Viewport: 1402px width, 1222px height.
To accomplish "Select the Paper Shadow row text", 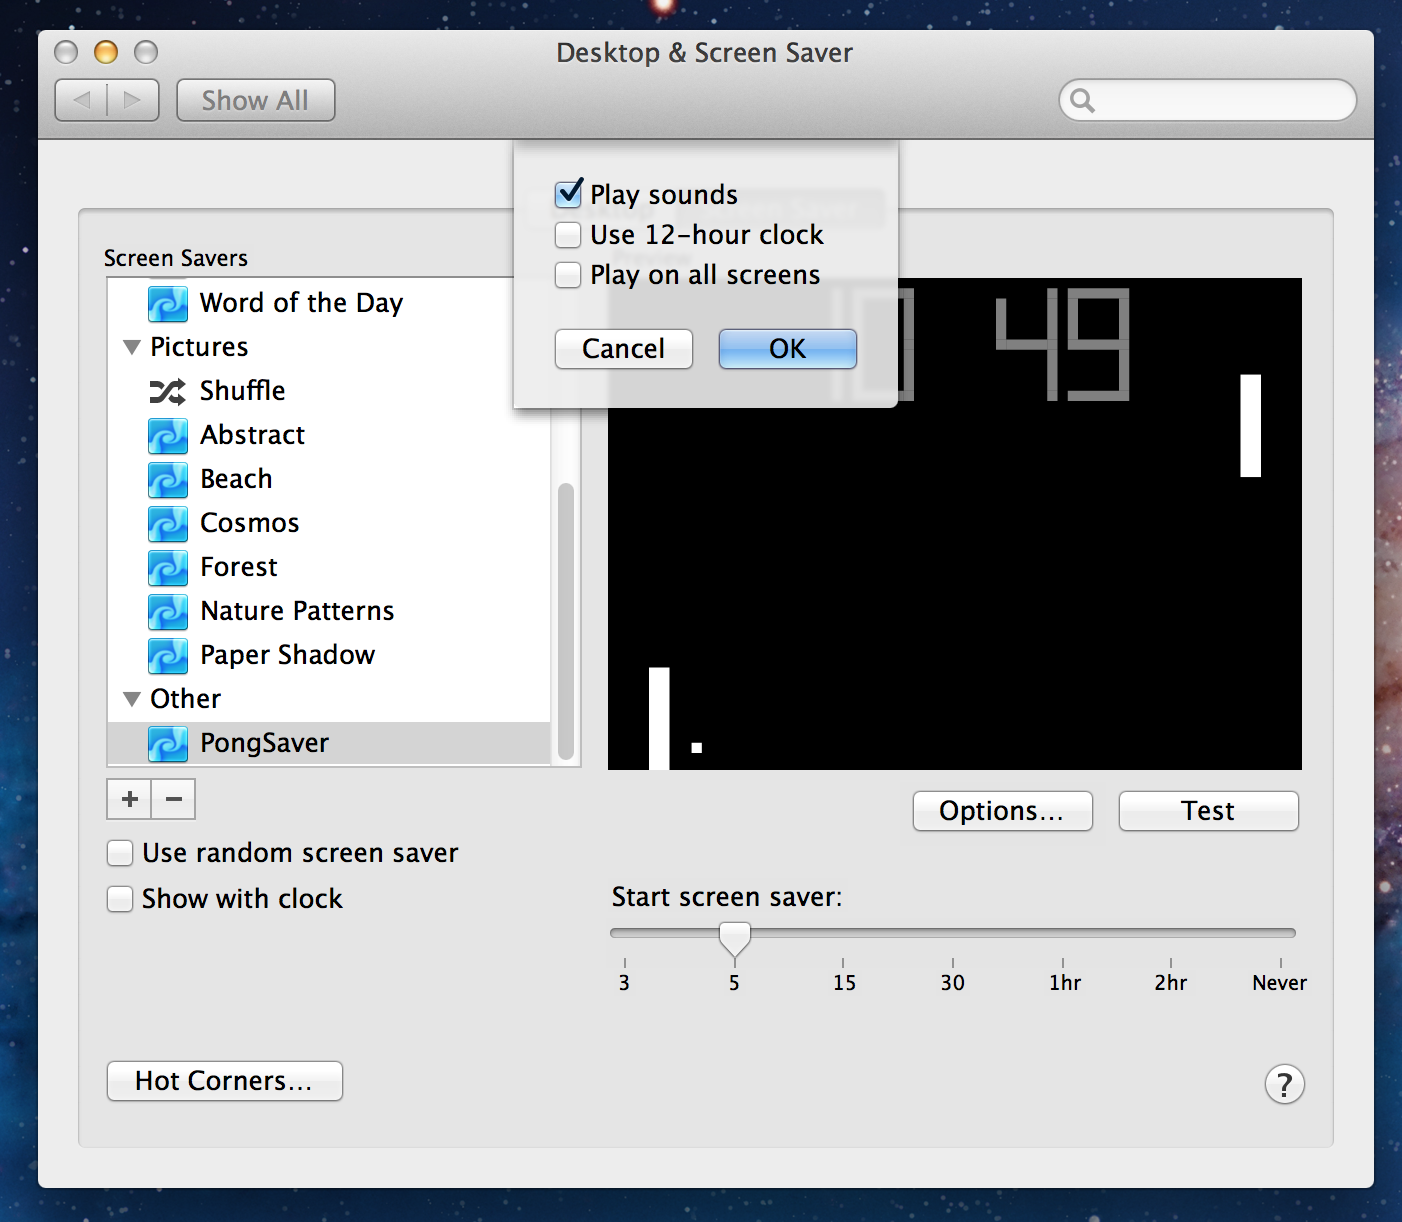I will (287, 655).
